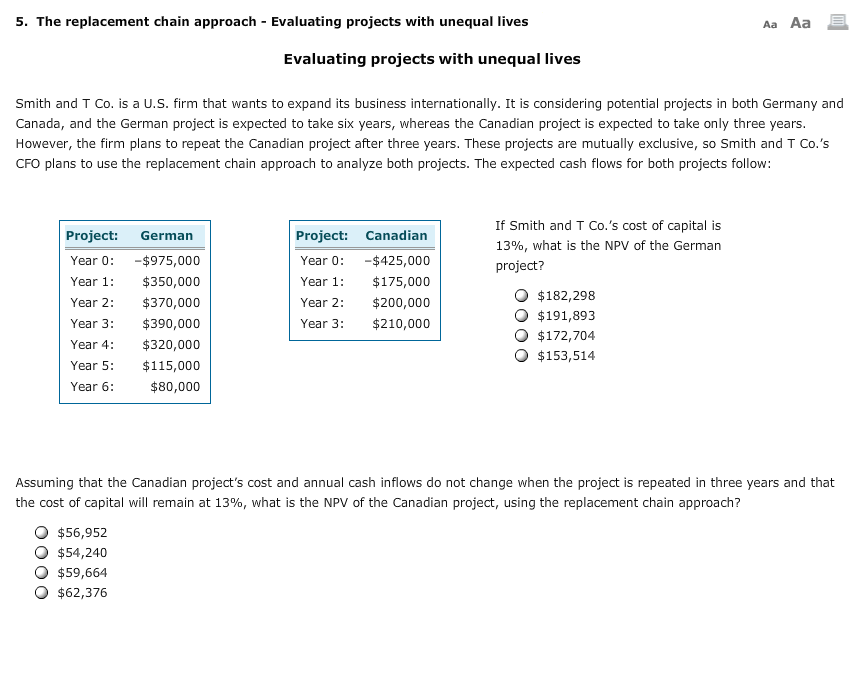This screenshot has height=688, width=852.
Task: Click Canadian Year 3 cash flow $210,000
Action: 401,324
